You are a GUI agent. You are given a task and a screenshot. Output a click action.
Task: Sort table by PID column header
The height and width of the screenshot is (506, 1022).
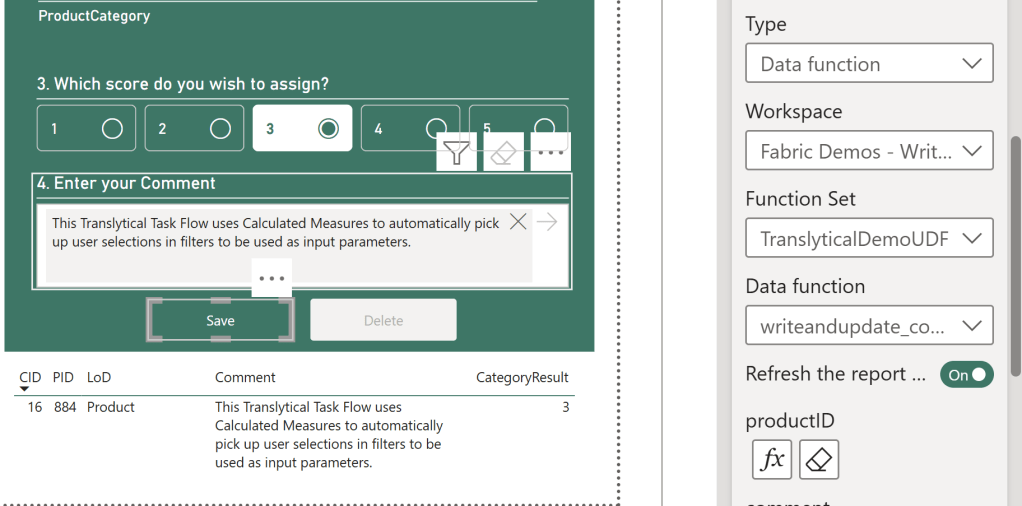point(63,378)
